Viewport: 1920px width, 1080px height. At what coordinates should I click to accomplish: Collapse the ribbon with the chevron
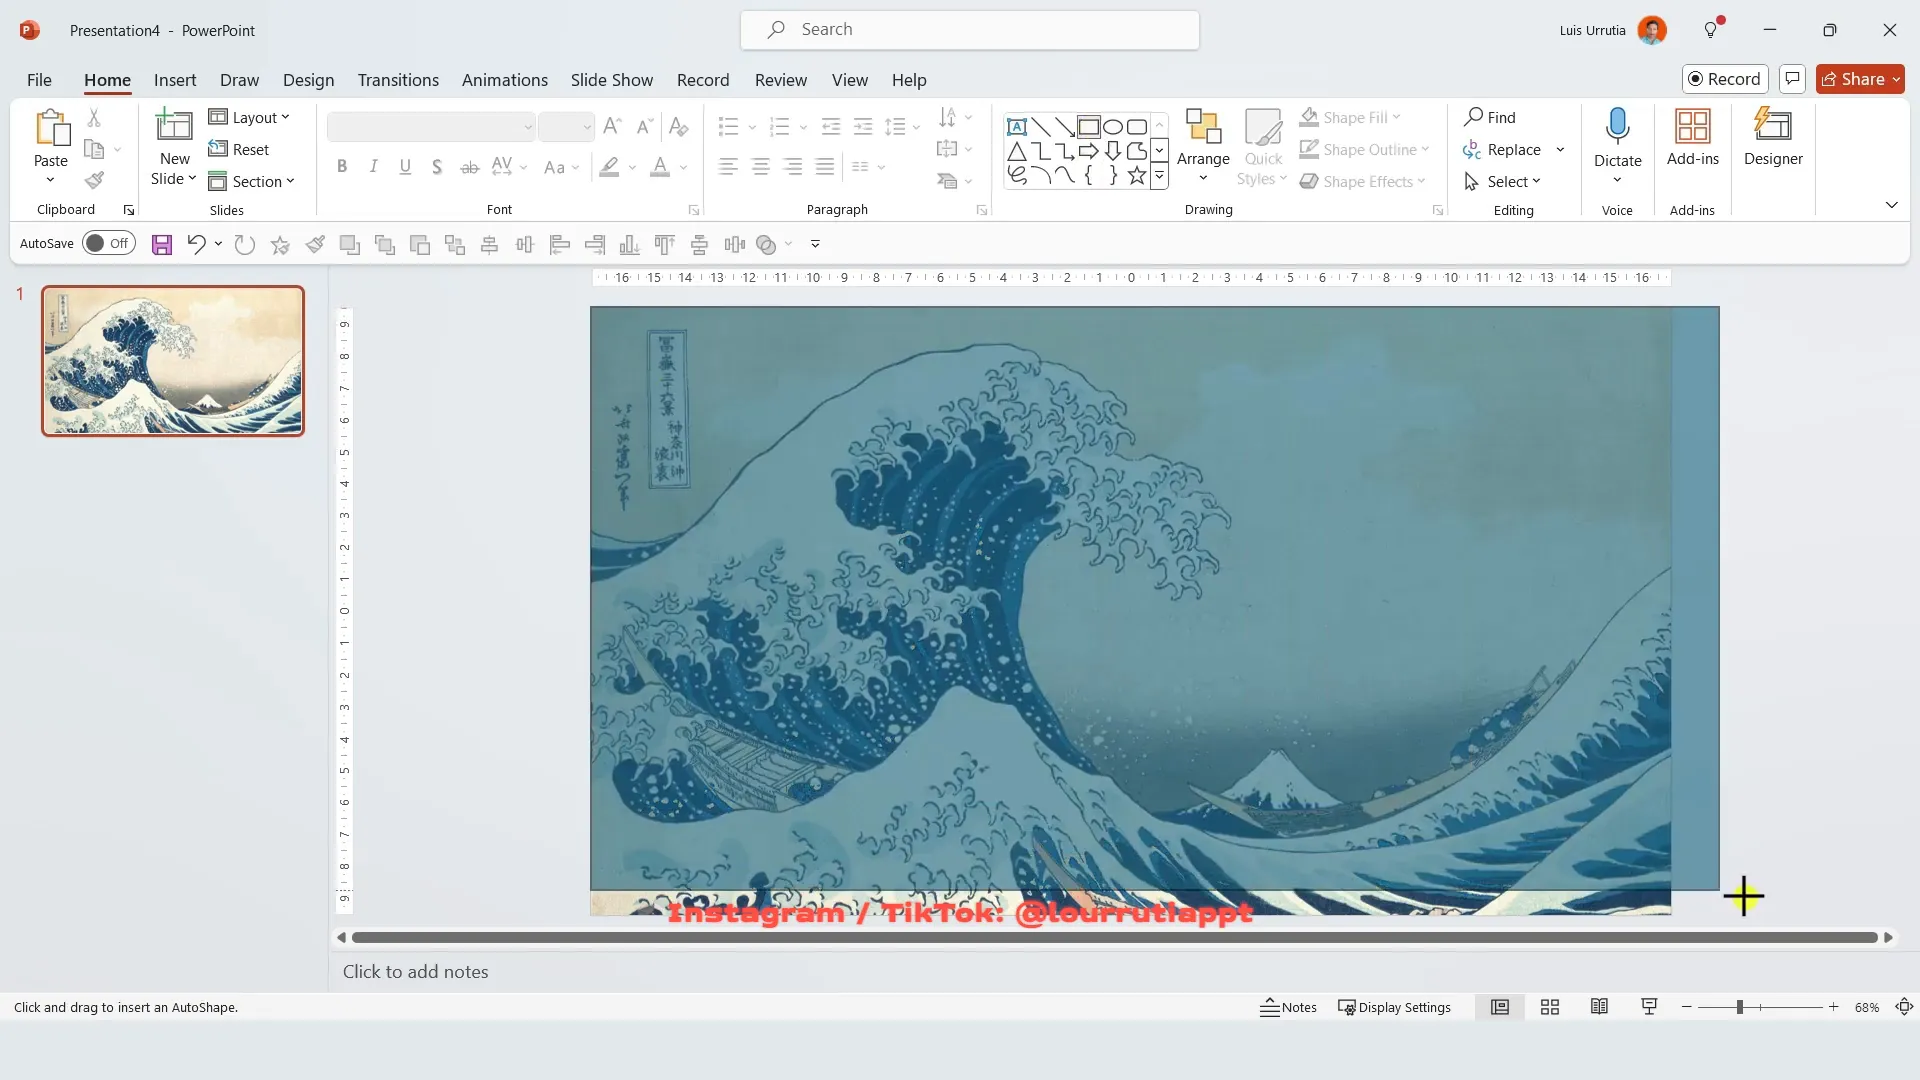click(x=1891, y=205)
